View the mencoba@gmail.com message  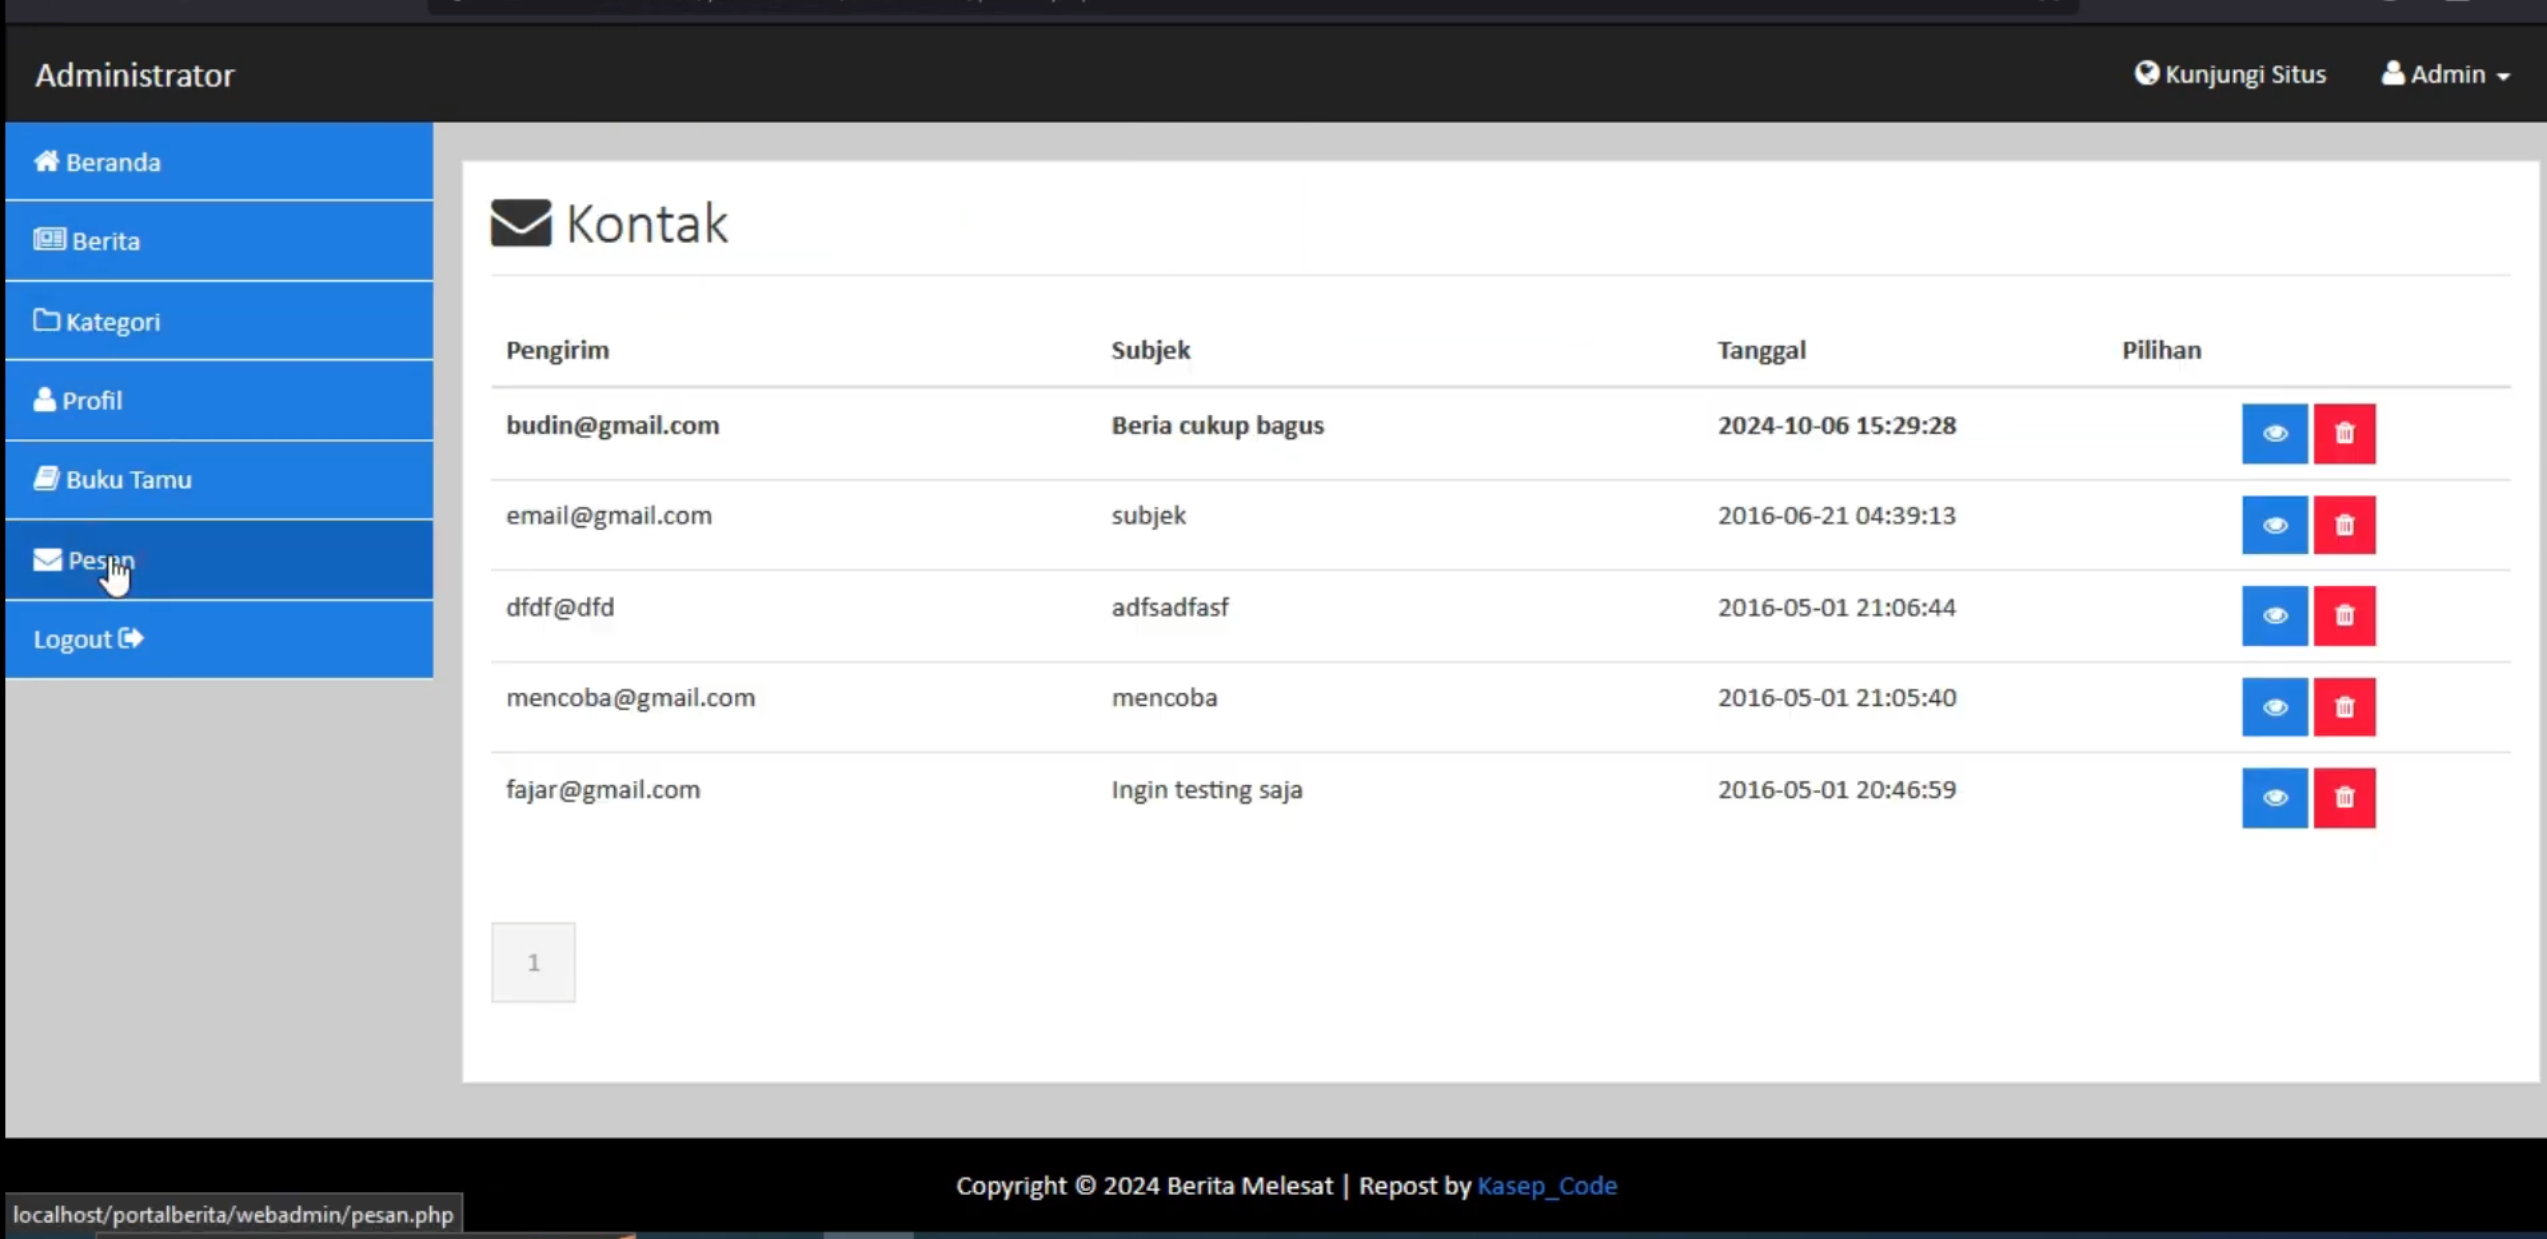2274,707
